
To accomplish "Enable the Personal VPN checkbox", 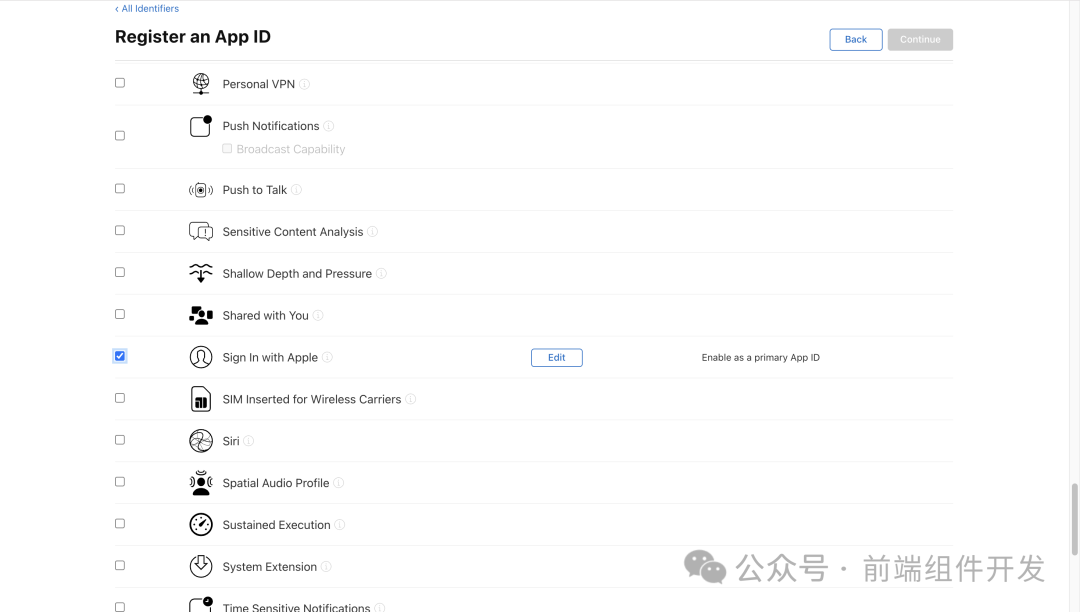I will coord(120,83).
